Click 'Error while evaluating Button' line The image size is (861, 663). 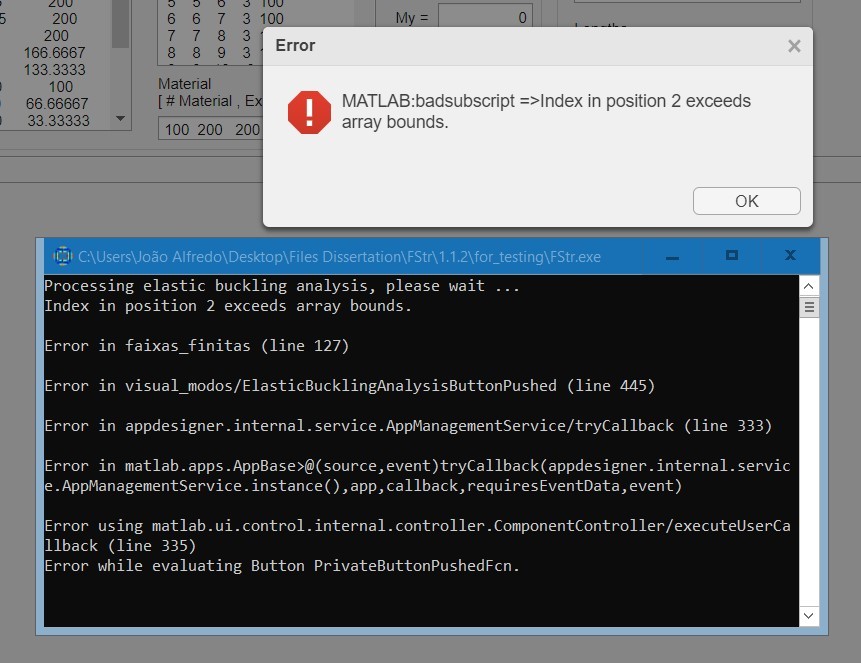point(282,566)
